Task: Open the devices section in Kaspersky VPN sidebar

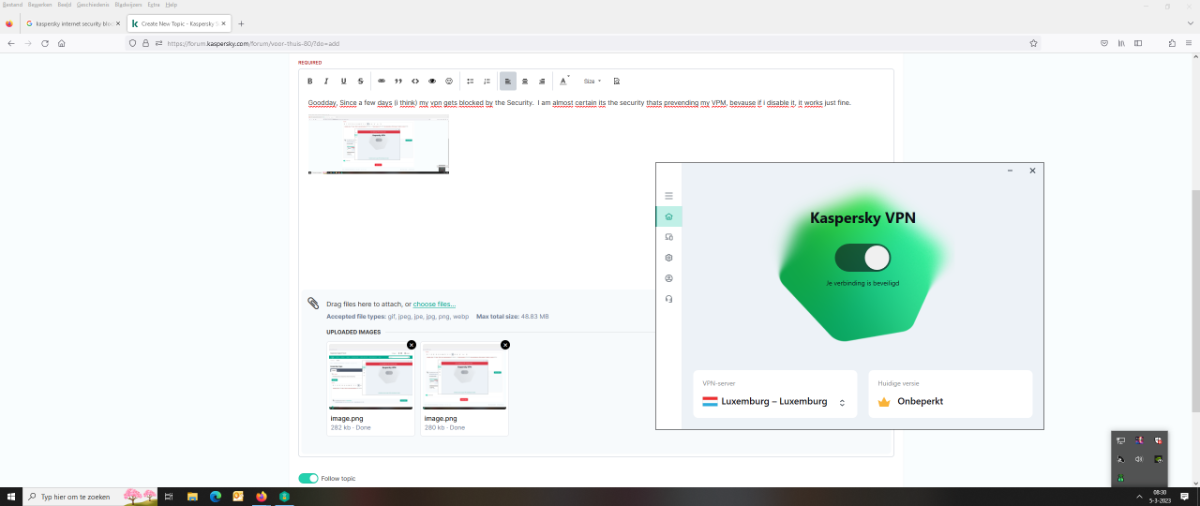Action: [669, 237]
